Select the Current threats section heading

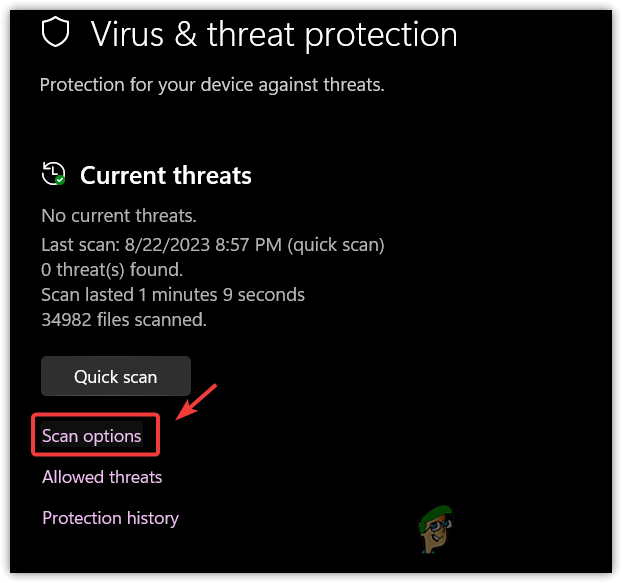(x=166, y=175)
